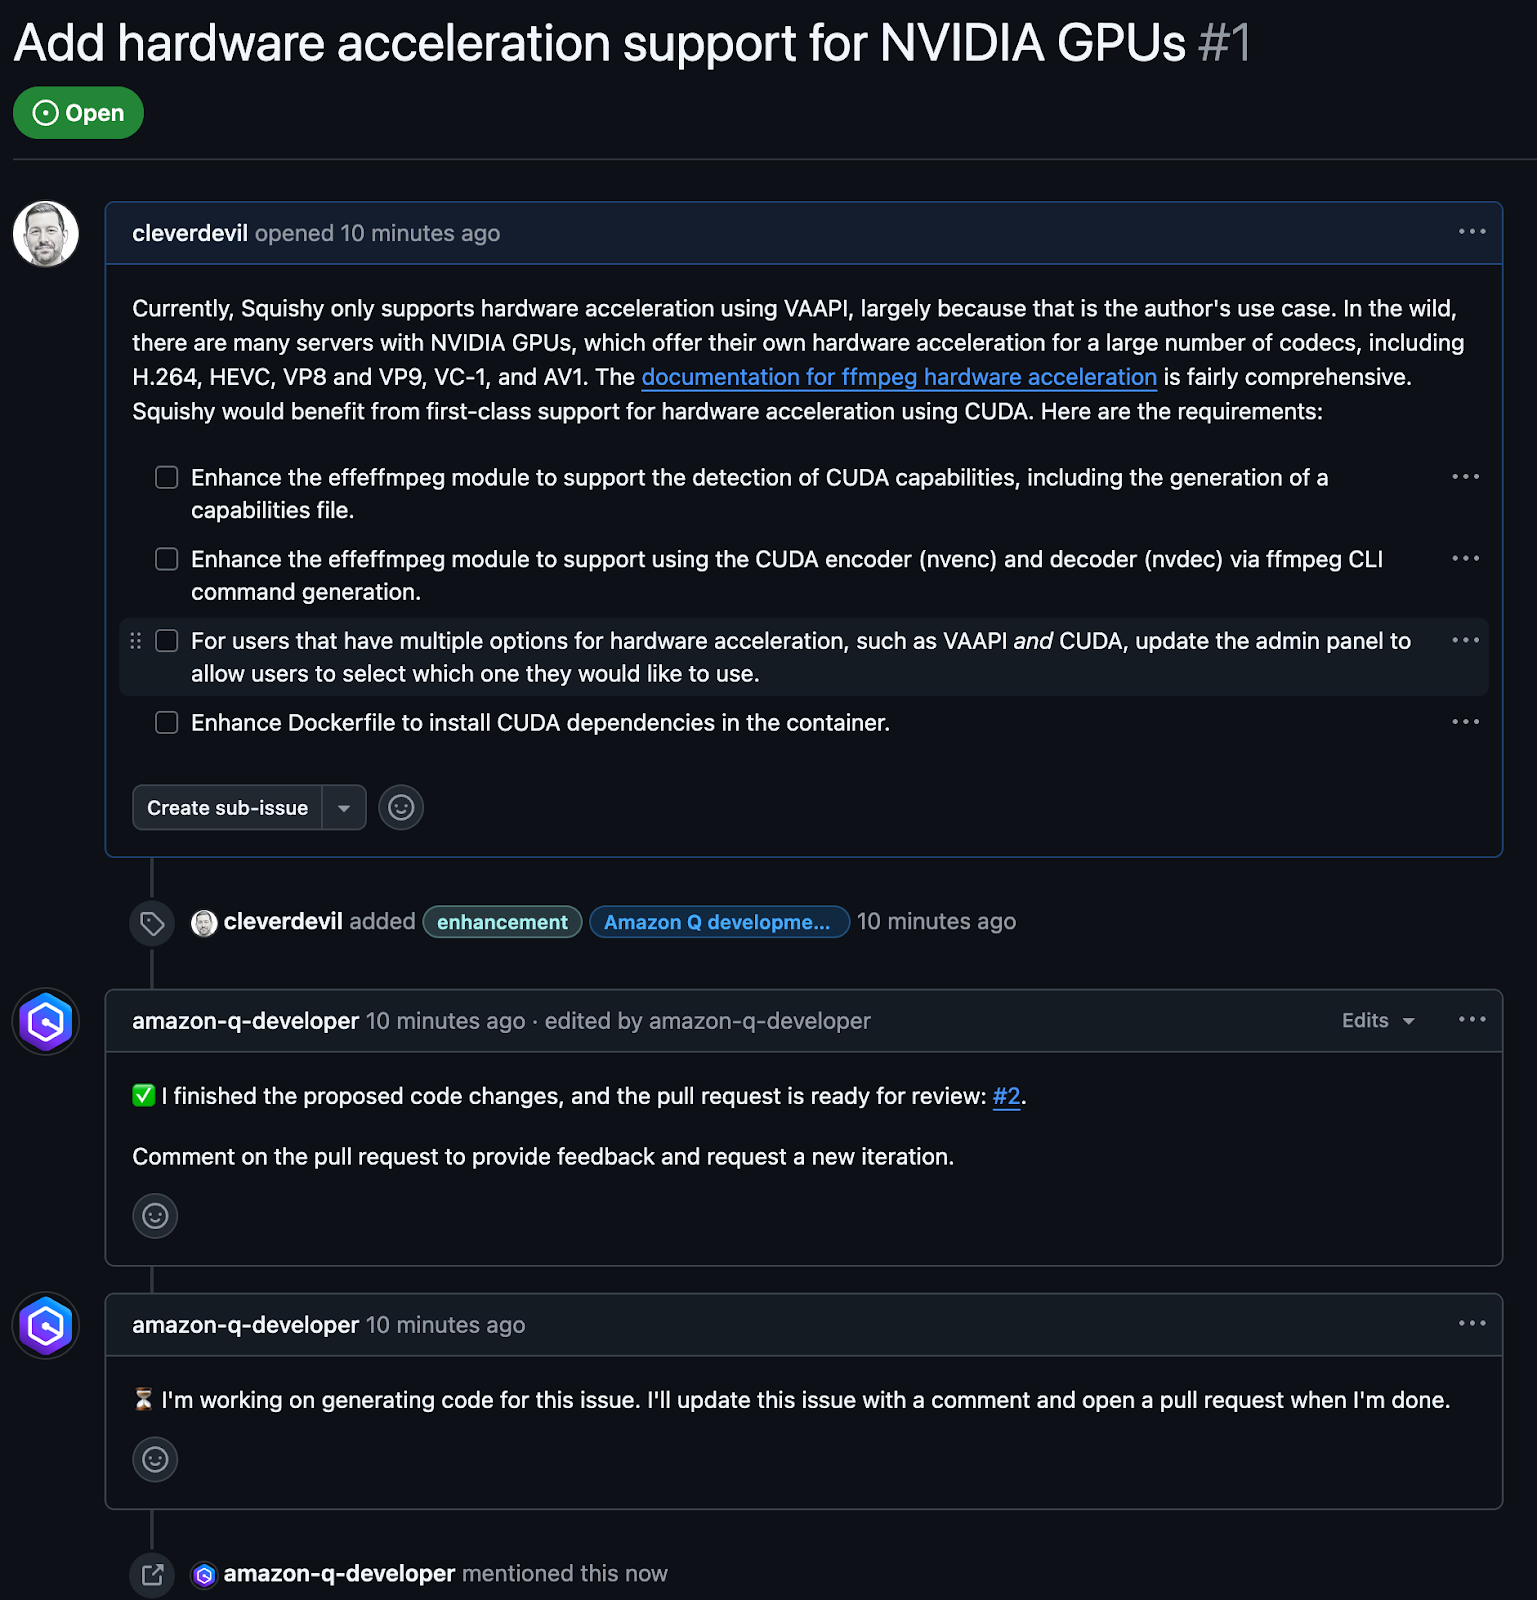Open pull request #2 link

(1006, 1096)
